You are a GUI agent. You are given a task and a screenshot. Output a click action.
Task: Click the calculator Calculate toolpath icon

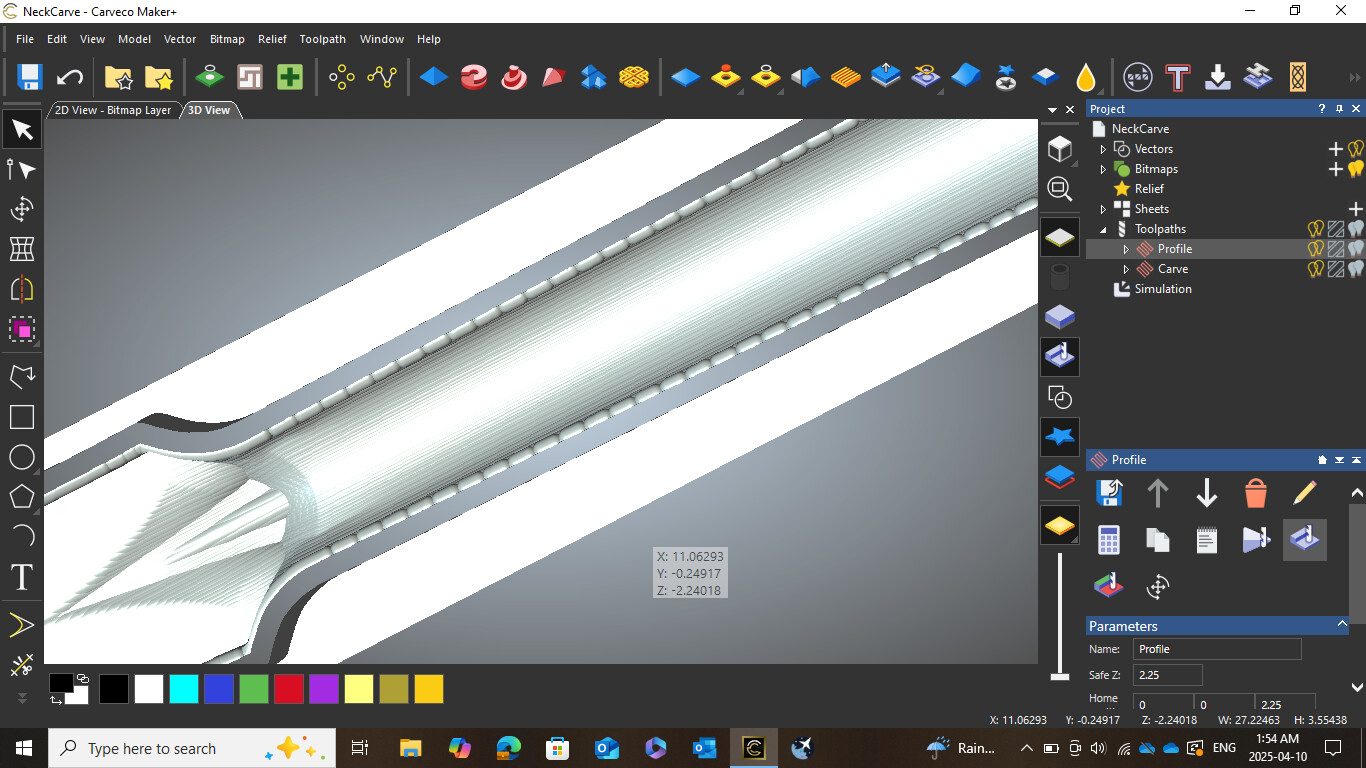1109,540
